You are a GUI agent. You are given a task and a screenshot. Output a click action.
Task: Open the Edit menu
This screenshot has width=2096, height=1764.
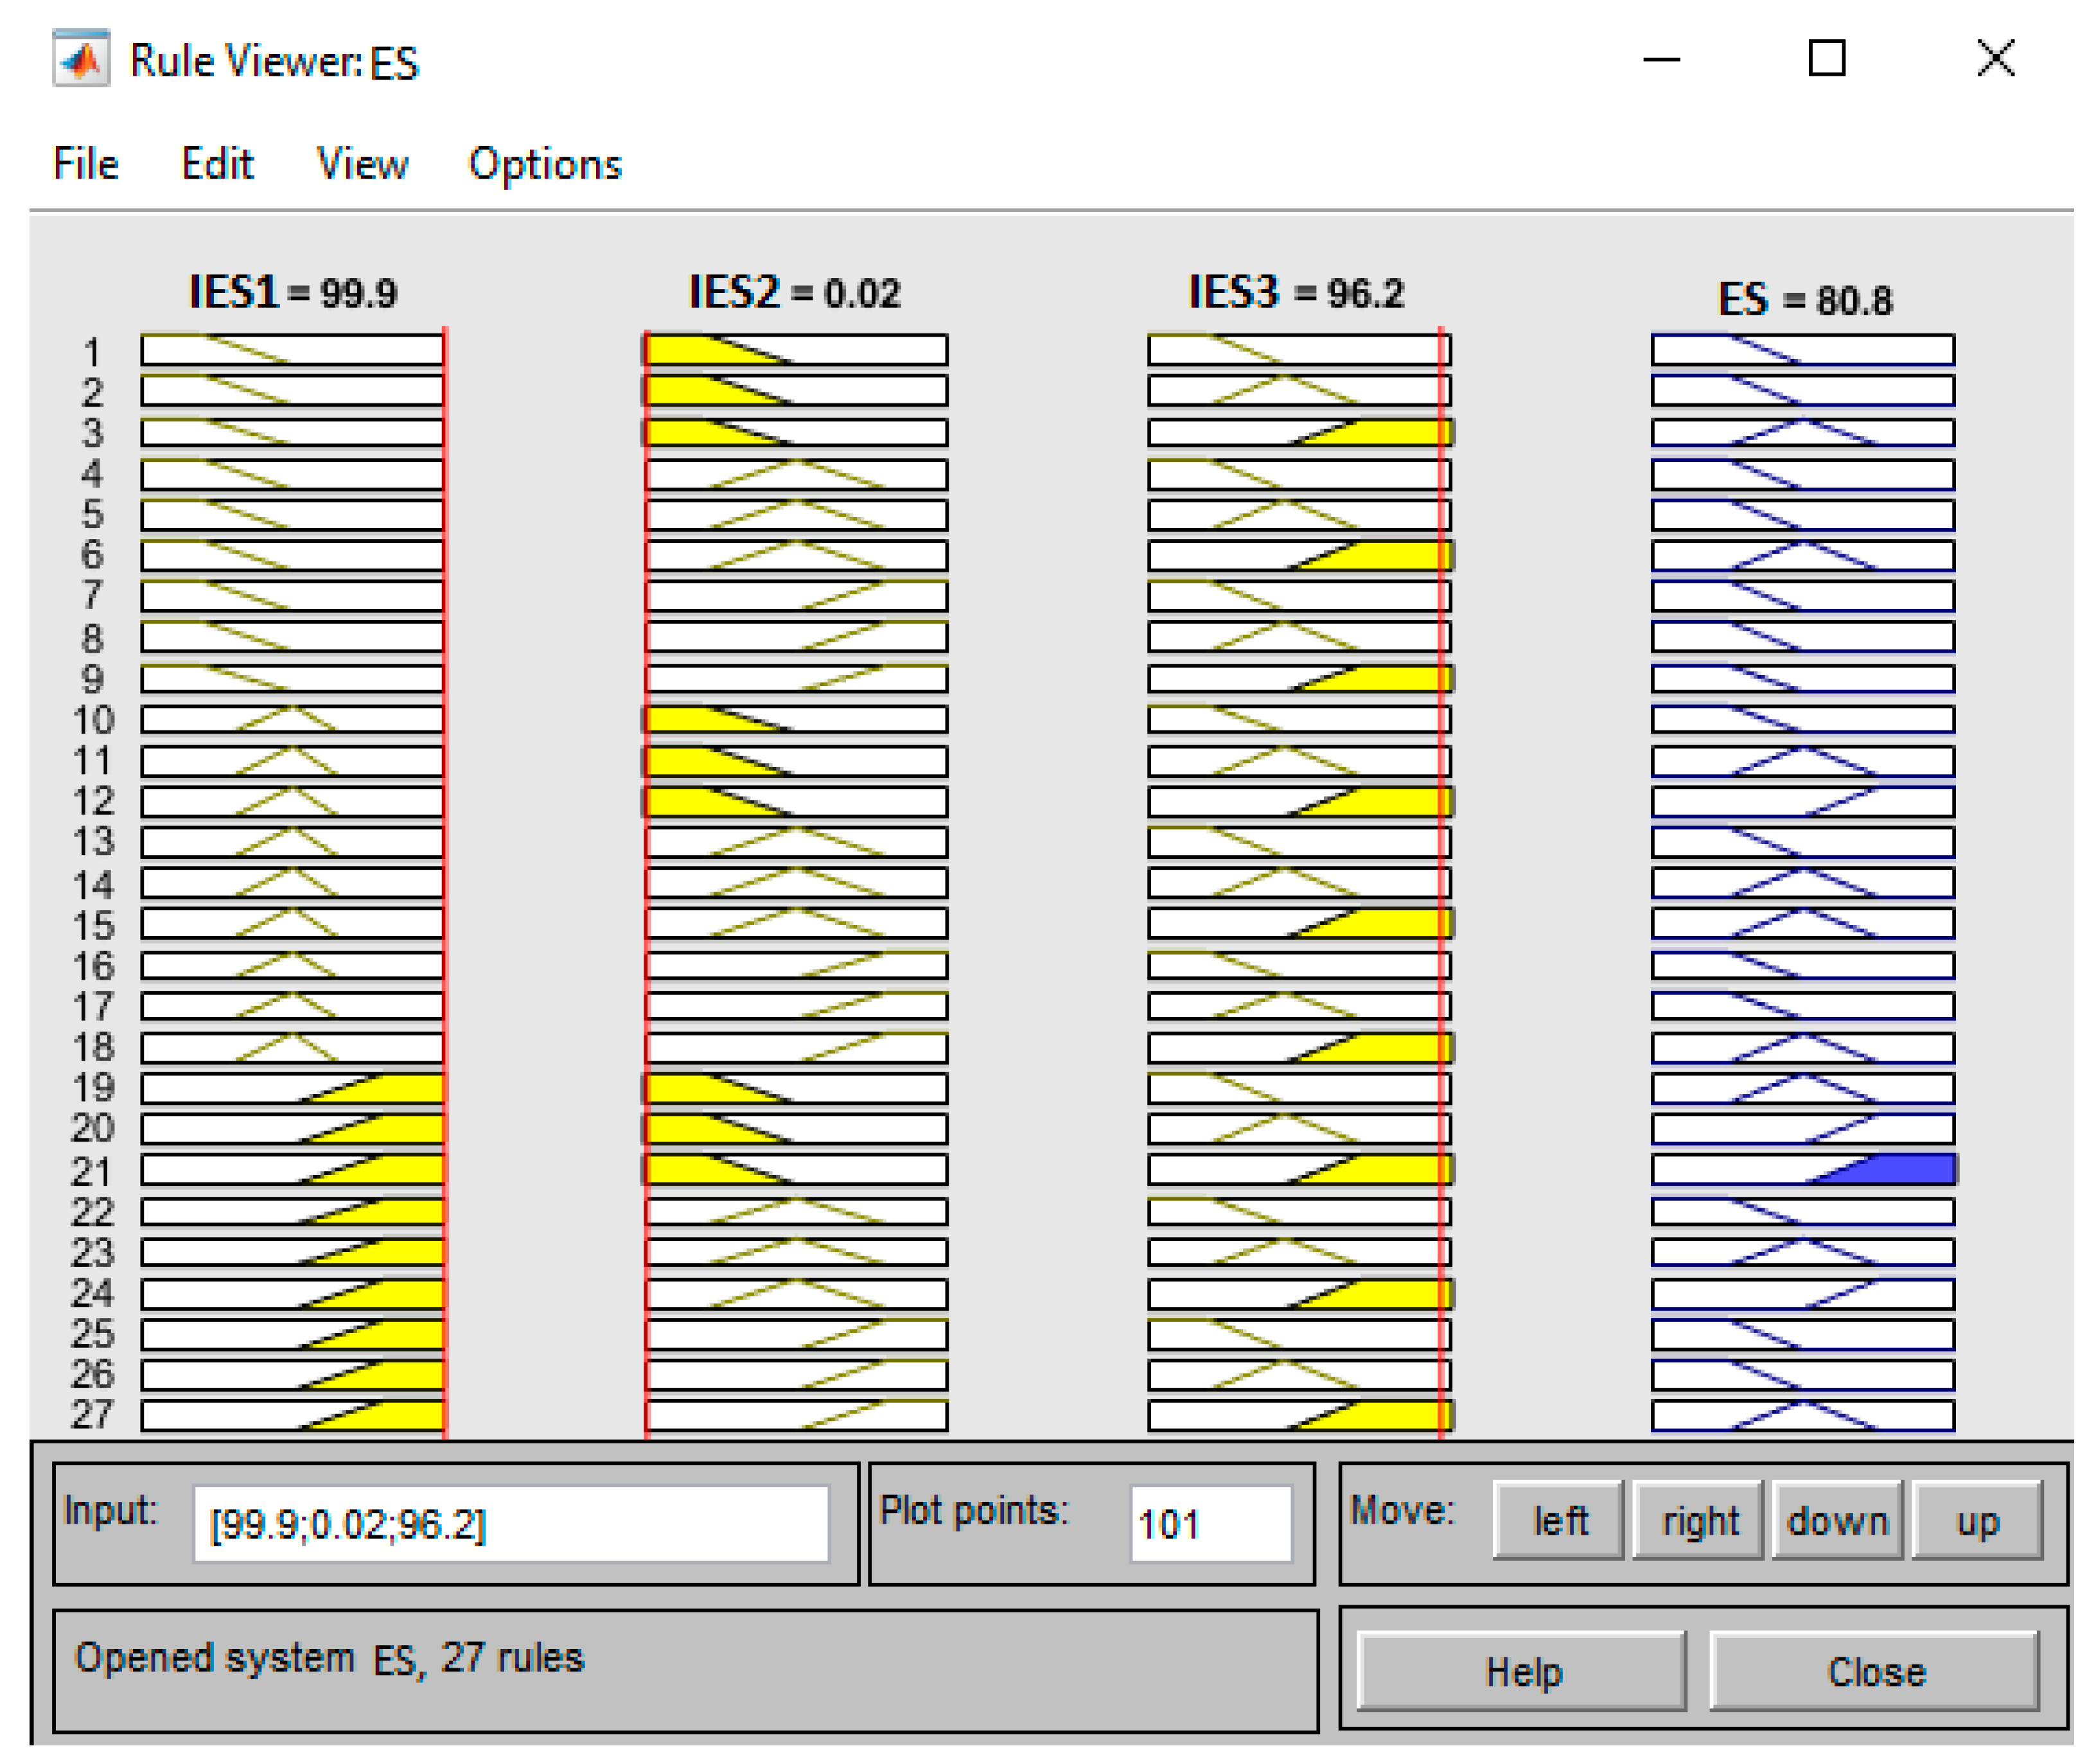[217, 164]
